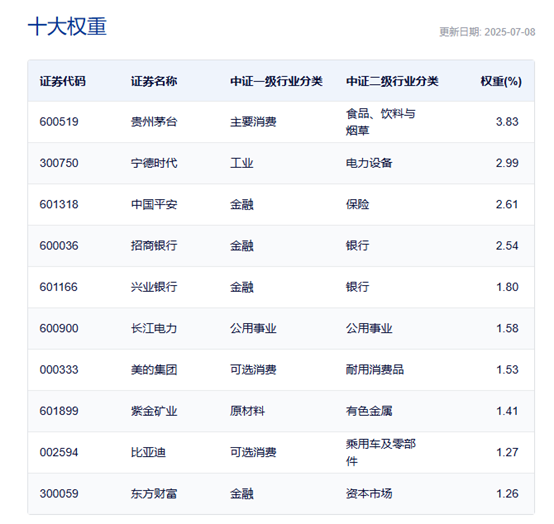Click 银行 cell in 招商银行 row
The width and height of the screenshot is (554, 524).
(x=358, y=246)
